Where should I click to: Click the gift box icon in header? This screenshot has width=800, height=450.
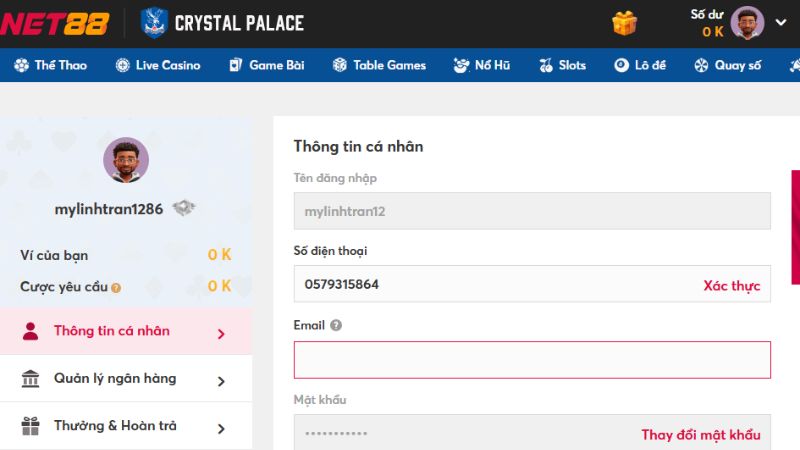(625, 22)
